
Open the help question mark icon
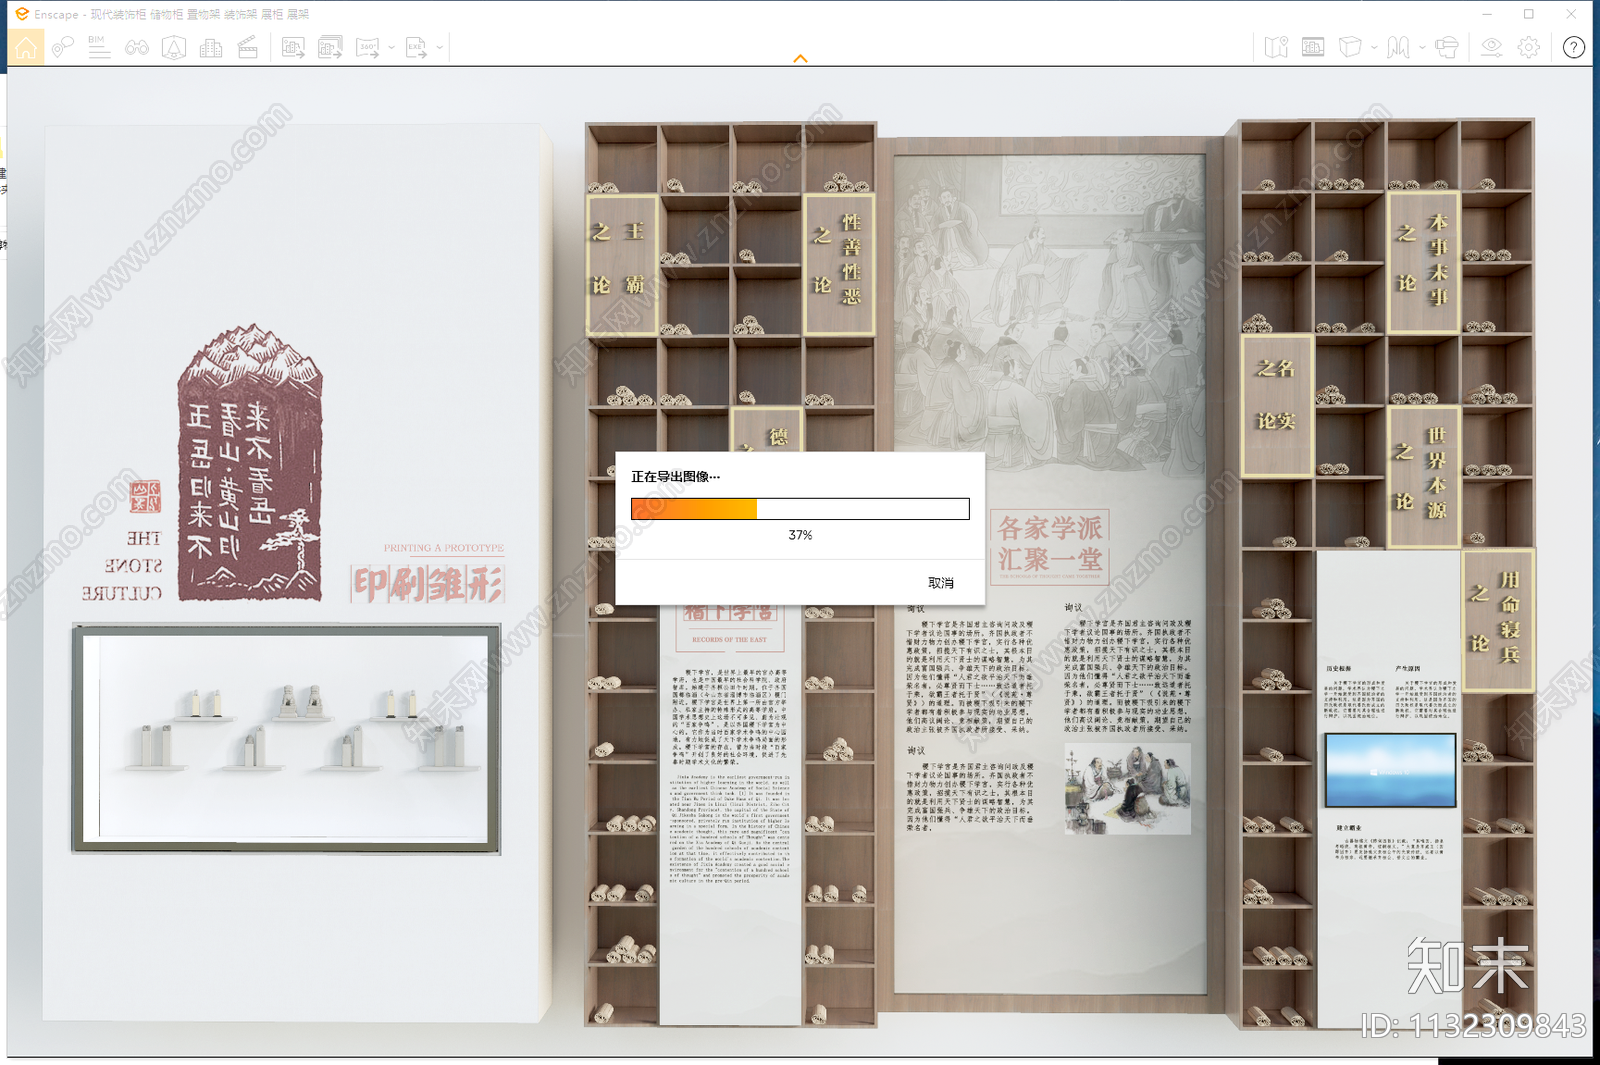(x=1574, y=47)
